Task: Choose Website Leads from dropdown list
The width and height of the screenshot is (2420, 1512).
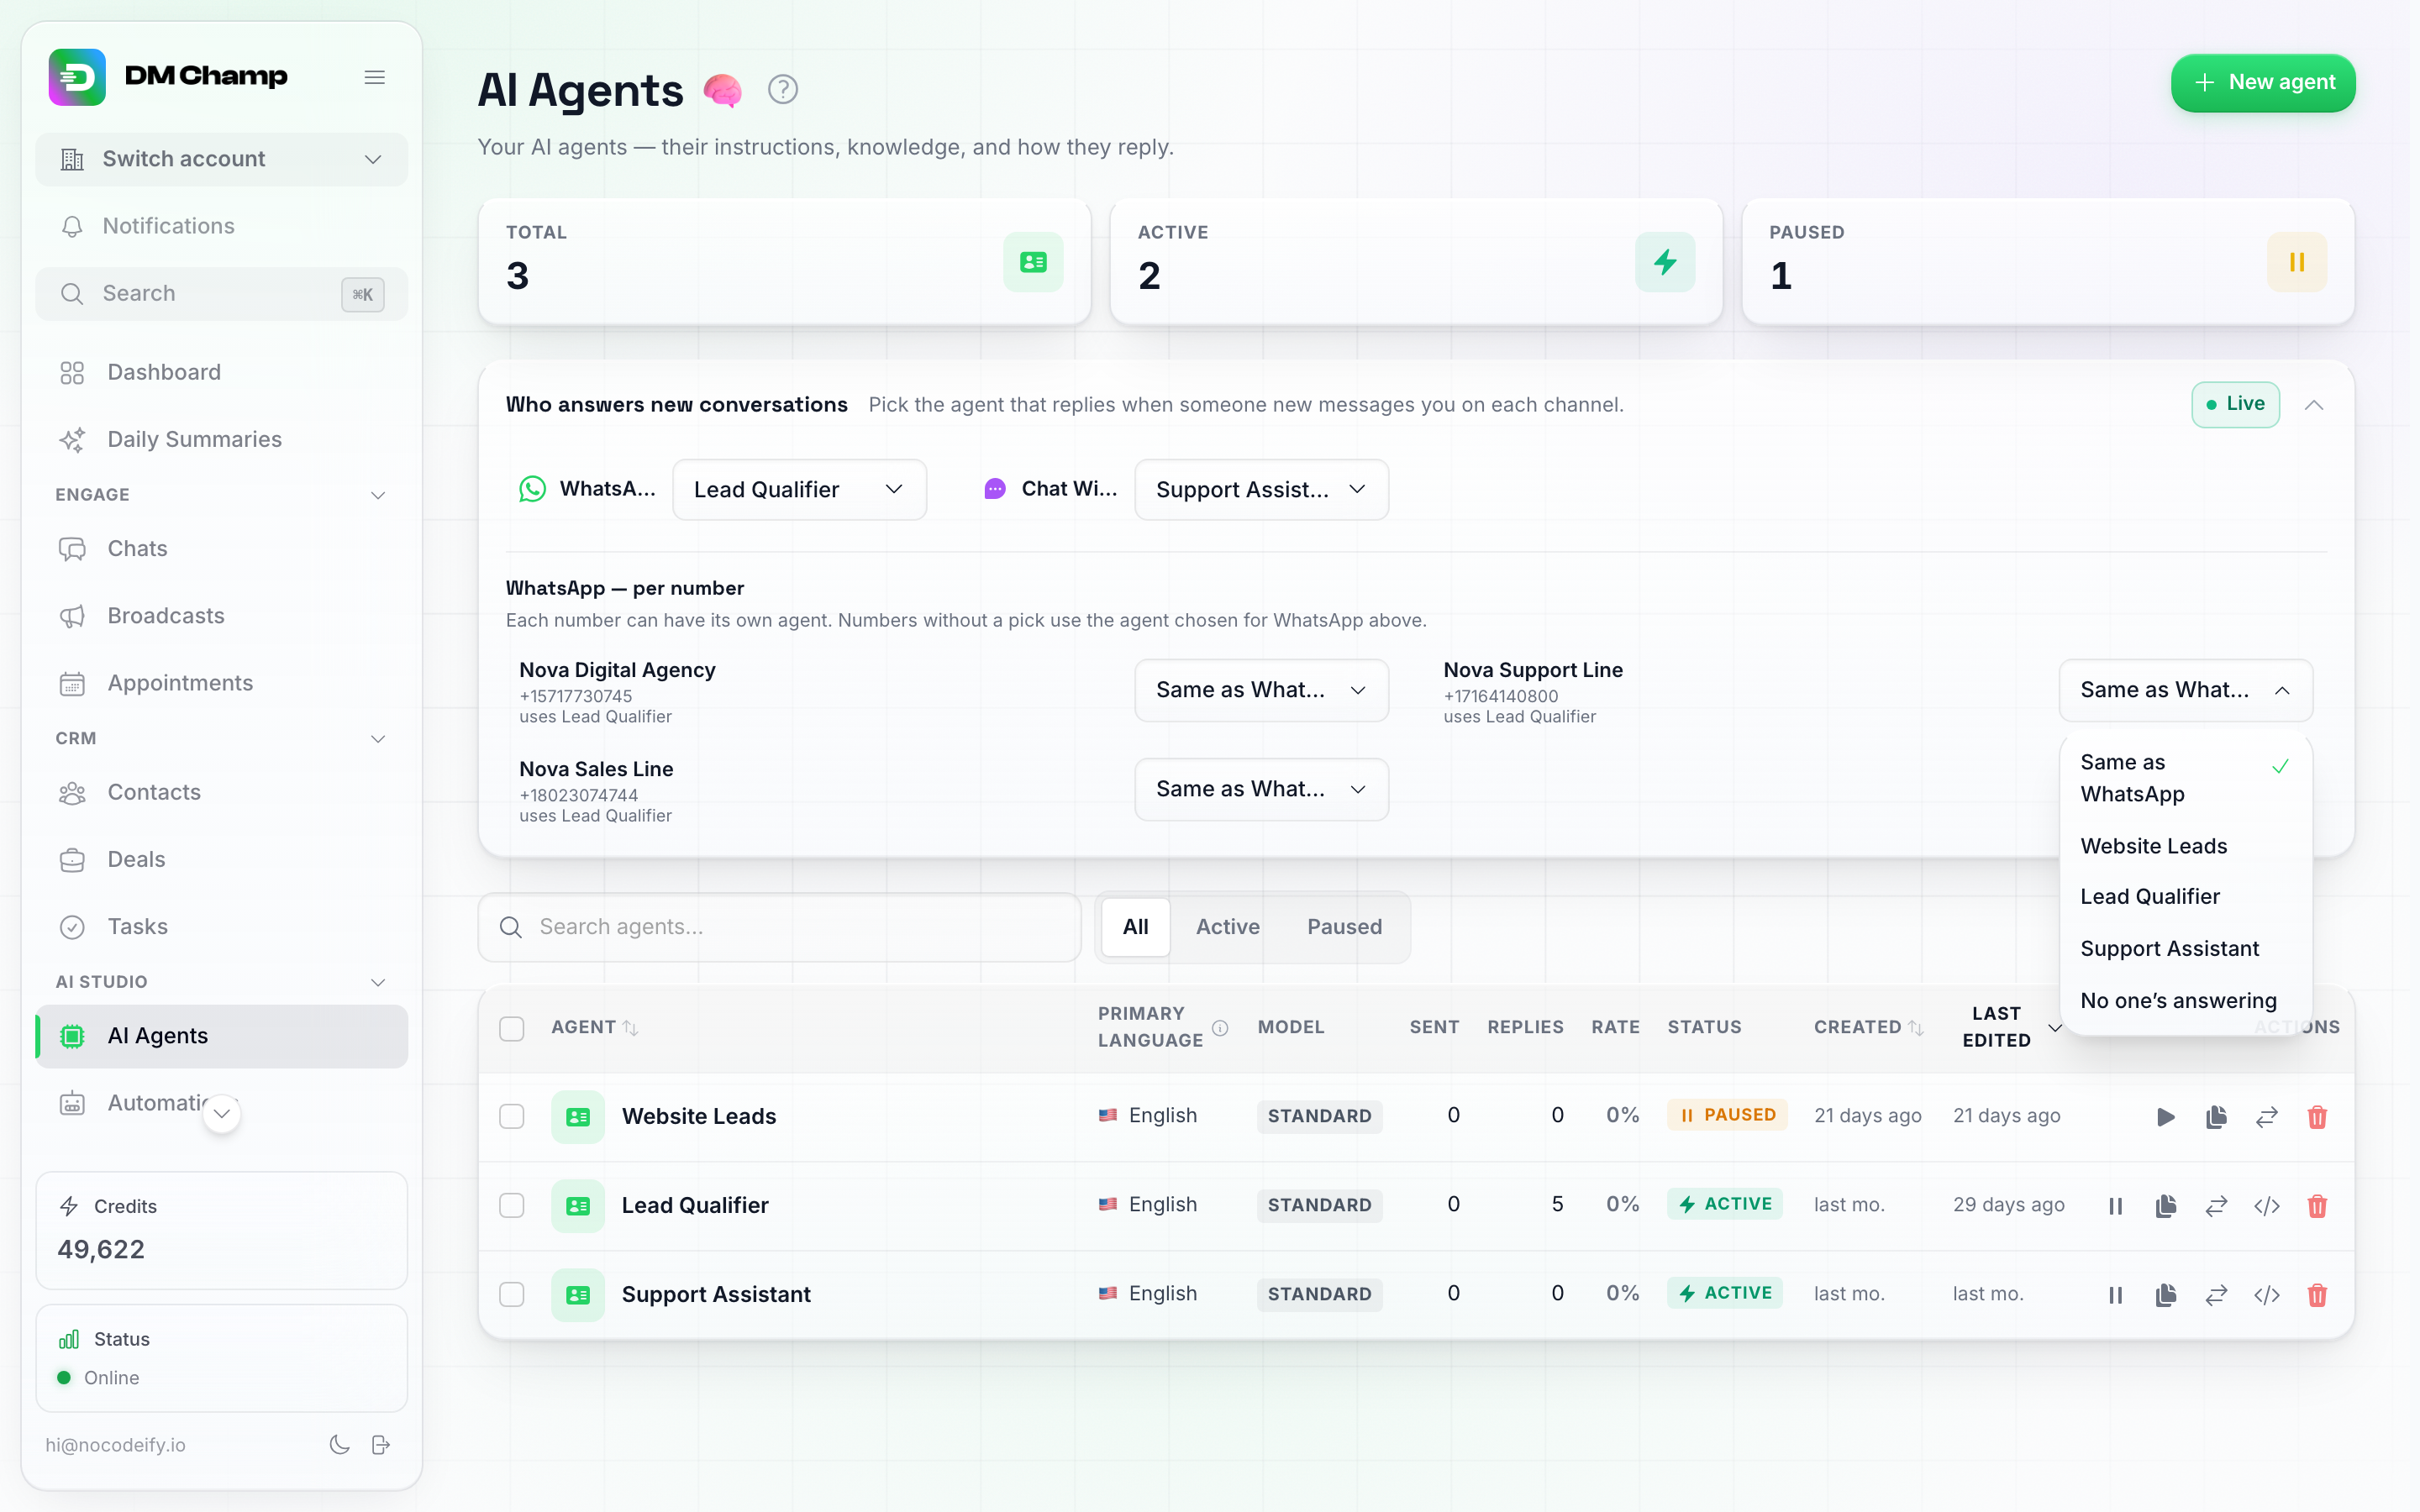Action: [x=2185, y=846]
